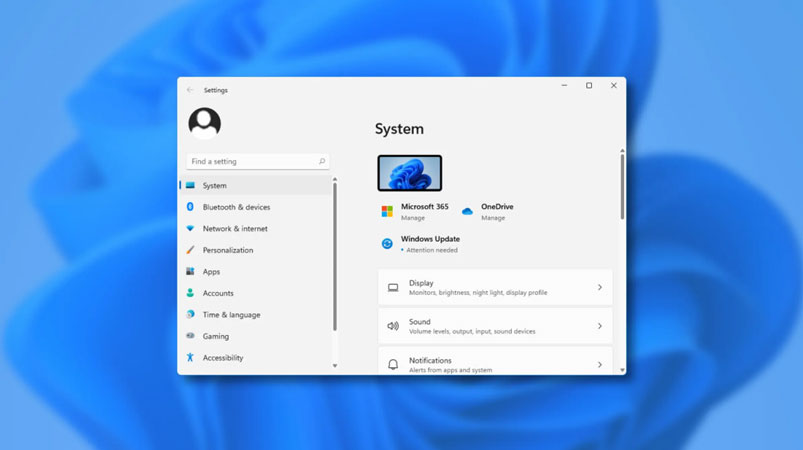Click the main pane scrollbar thumb
Image resolution: width=803 pixels, height=450 pixels.
point(622,187)
